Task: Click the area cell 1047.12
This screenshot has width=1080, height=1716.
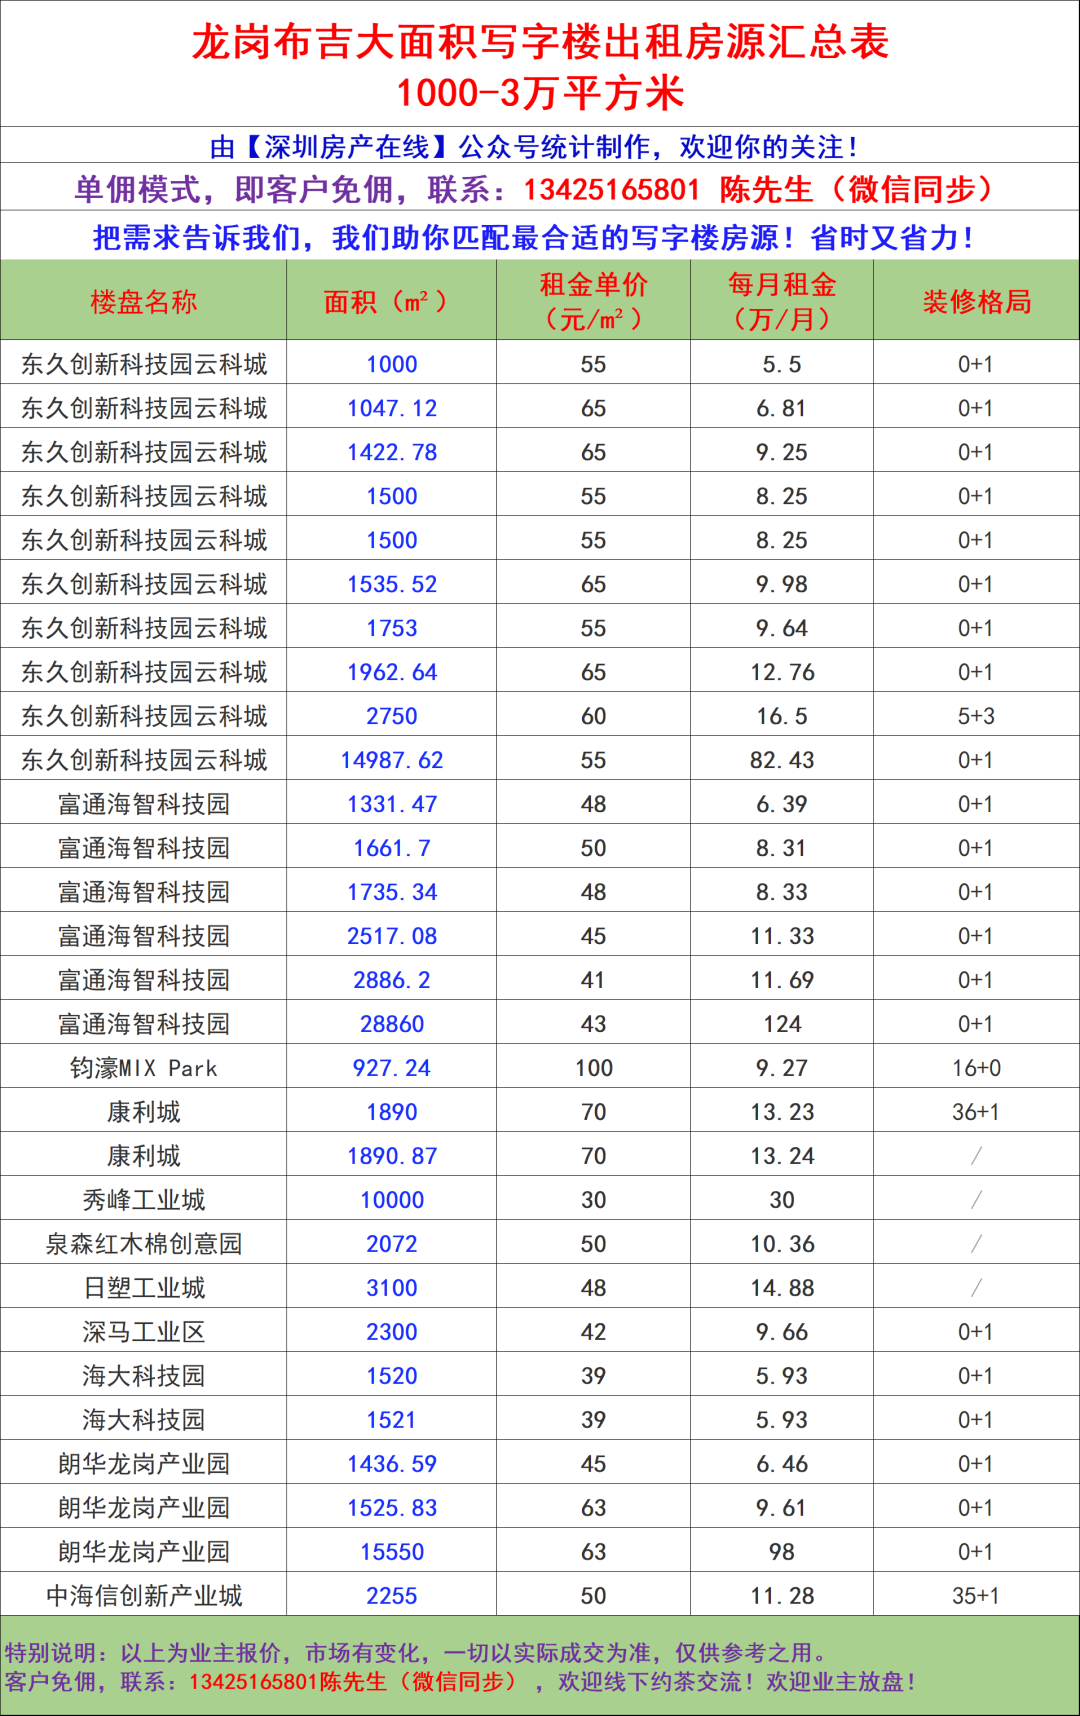Action: click(392, 408)
